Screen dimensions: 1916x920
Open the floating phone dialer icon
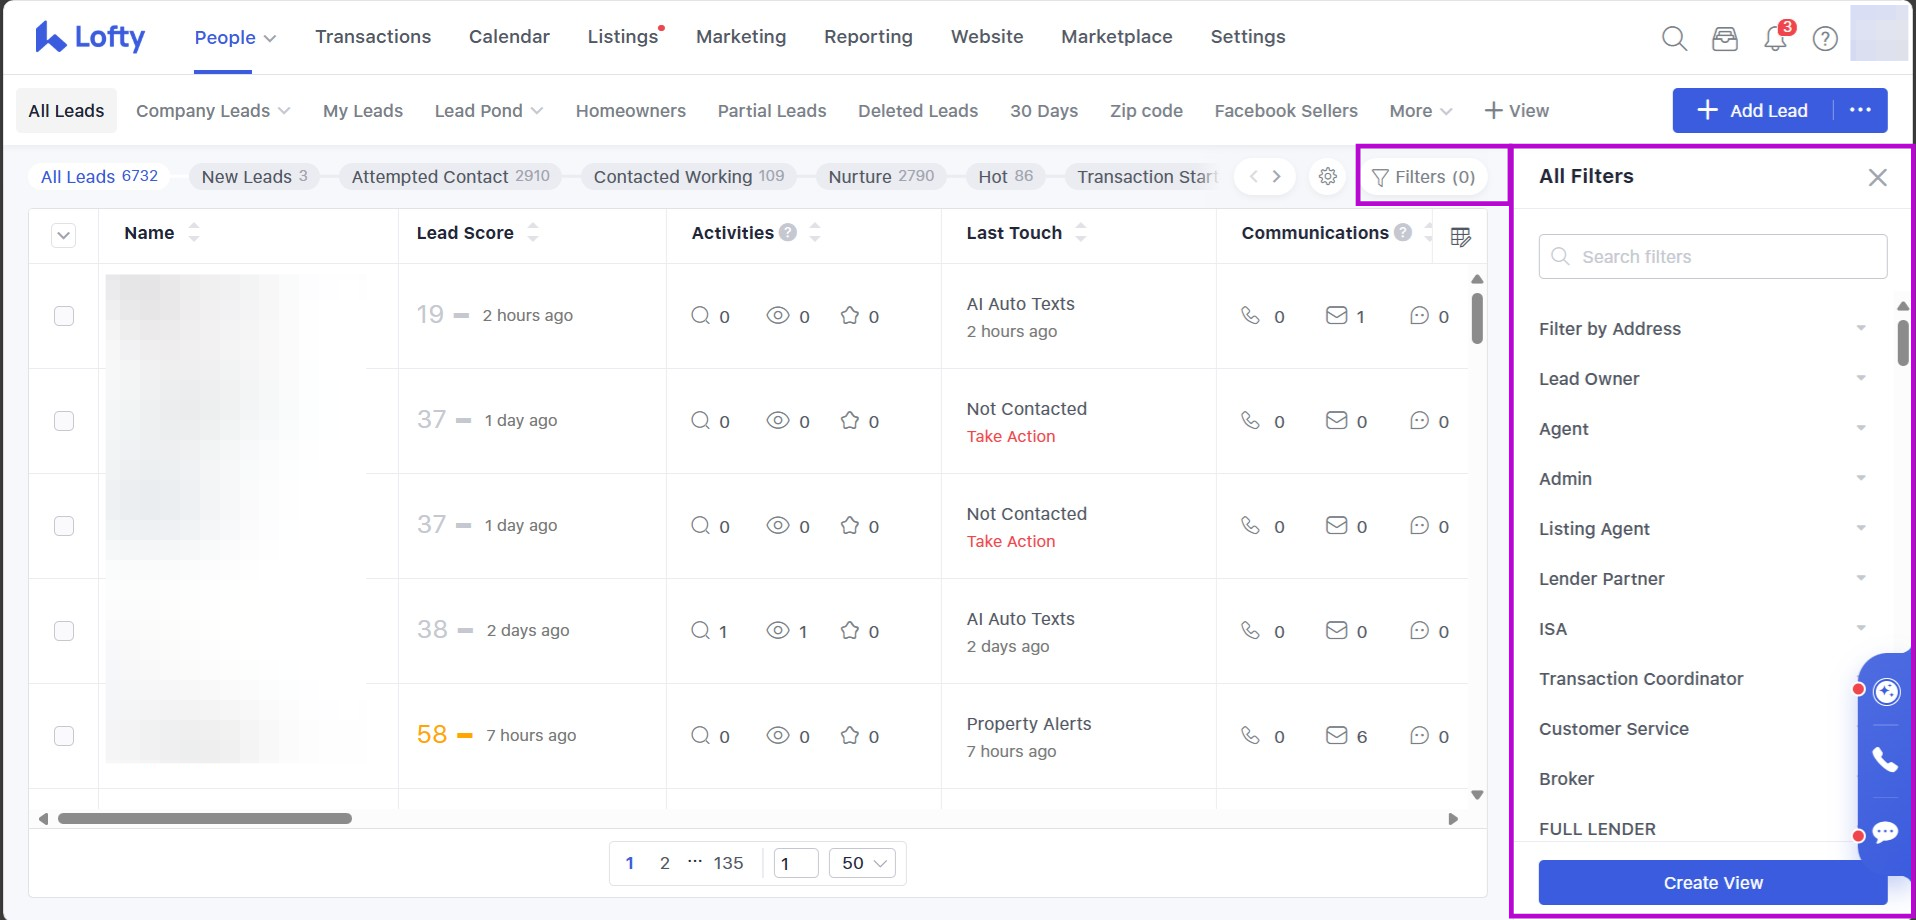1885,760
